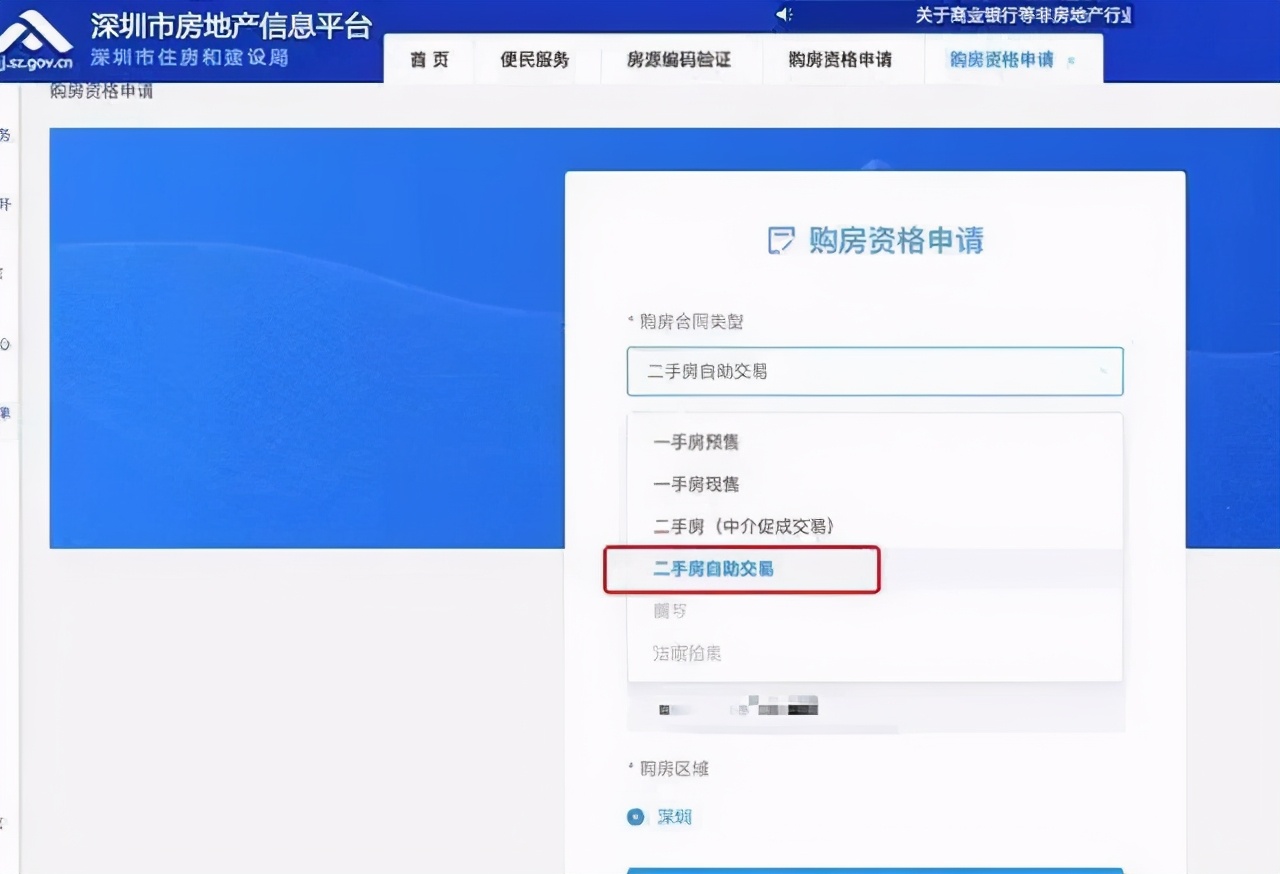This screenshot has width=1280, height=874.
Task: Select the greyed 法院拍卖 option
Action: pyautogui.click(x=875, y=654)
